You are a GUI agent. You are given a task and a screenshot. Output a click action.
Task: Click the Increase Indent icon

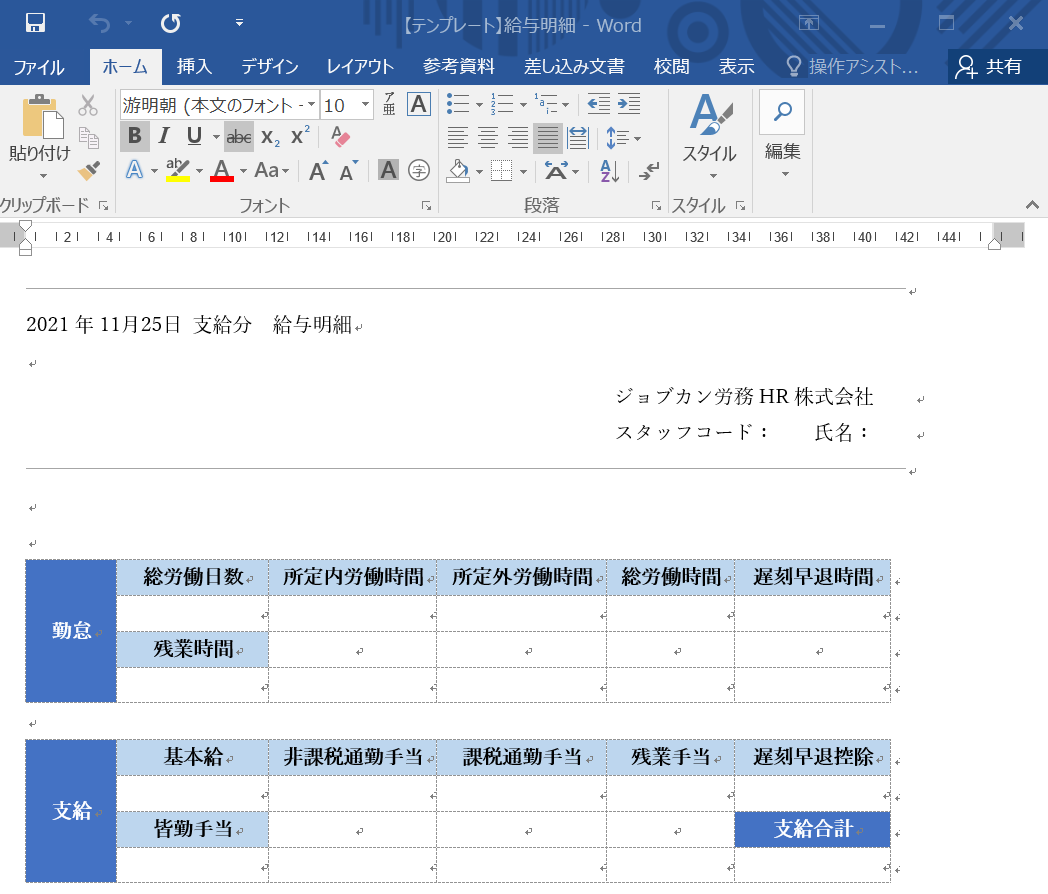(629, 104)
